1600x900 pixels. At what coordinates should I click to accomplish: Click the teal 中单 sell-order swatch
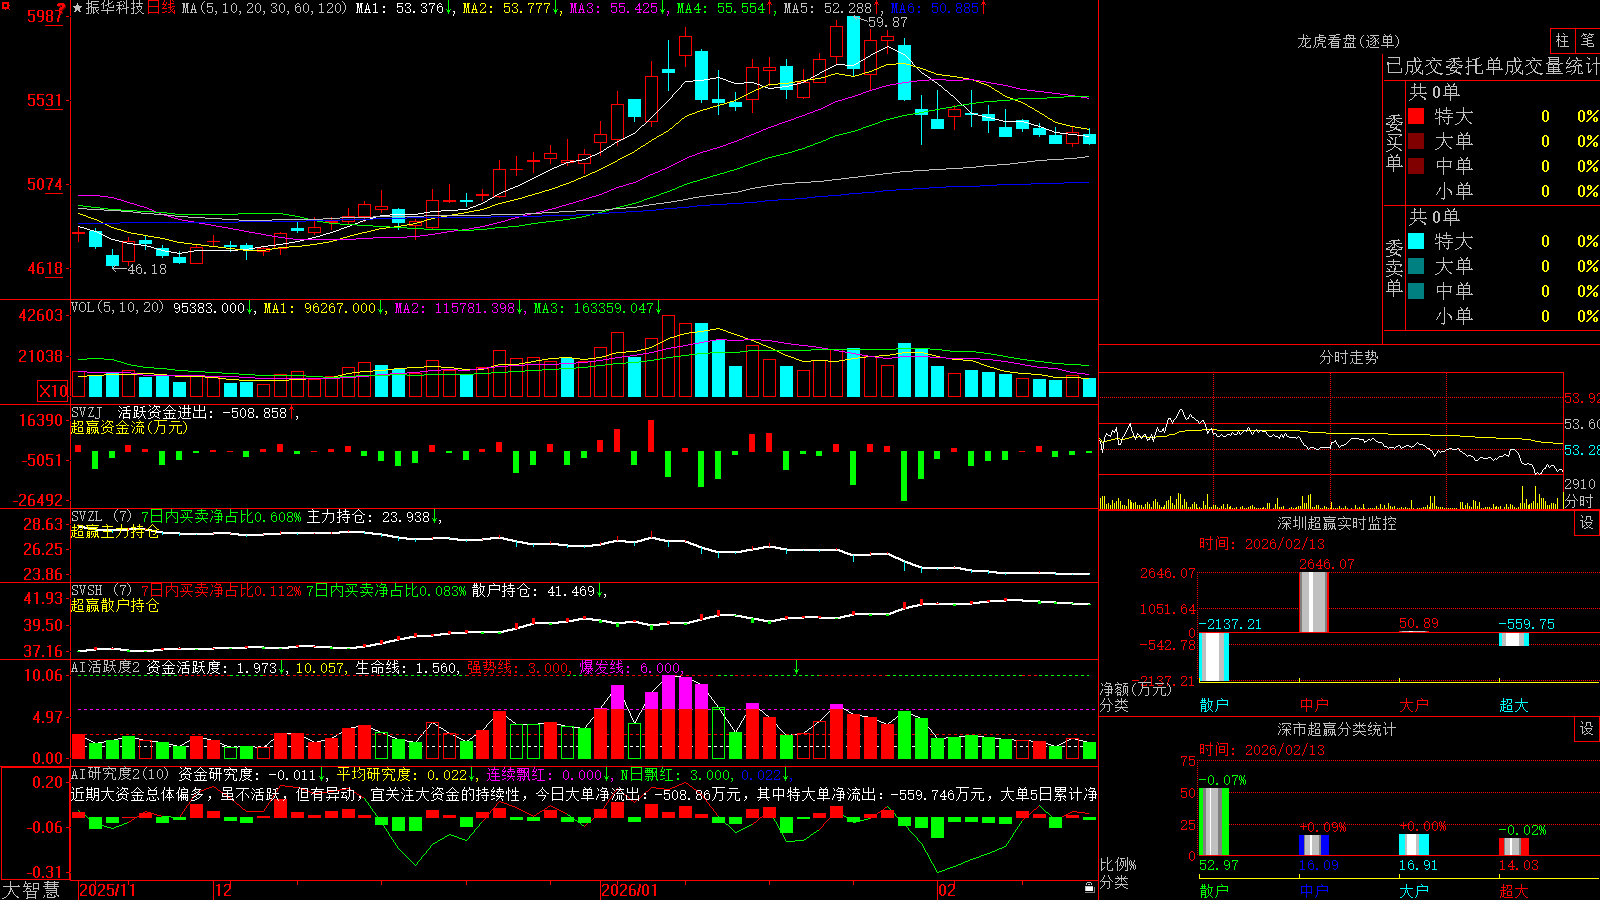click(1416, 291)
